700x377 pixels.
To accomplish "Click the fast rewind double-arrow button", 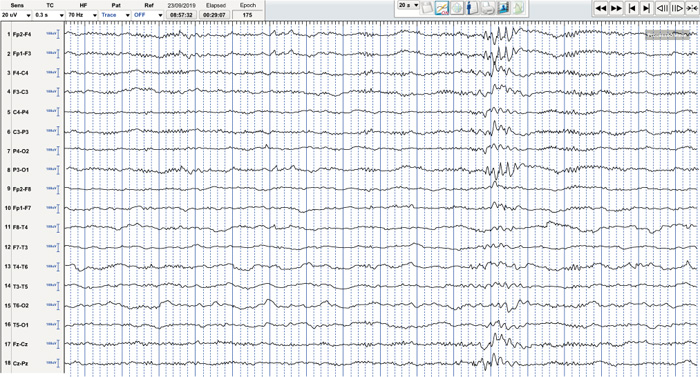I will pyautogui.click(x=601, y=8).
